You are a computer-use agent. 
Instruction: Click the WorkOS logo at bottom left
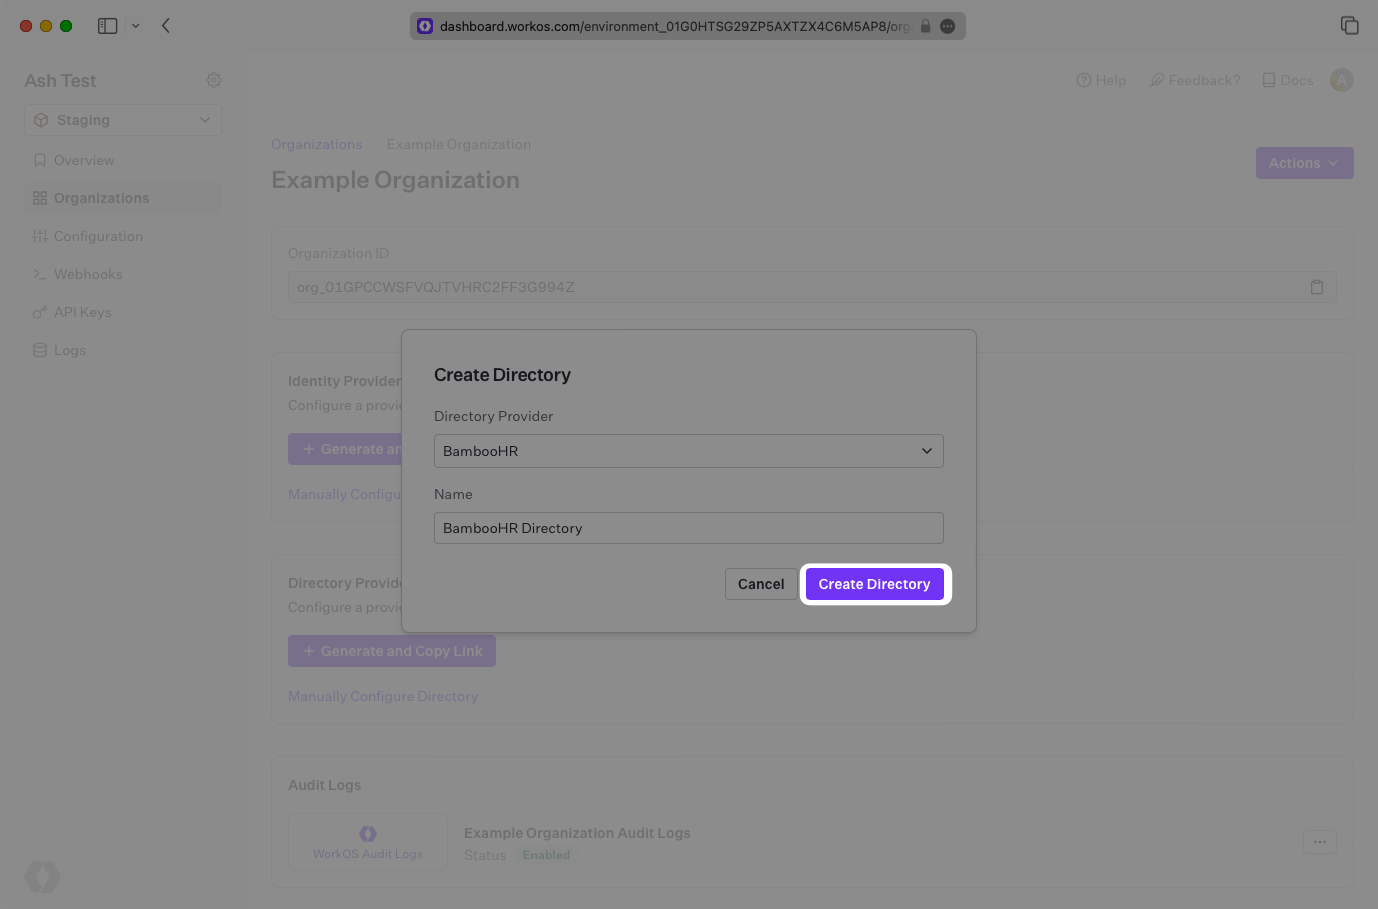coord(42,877)
